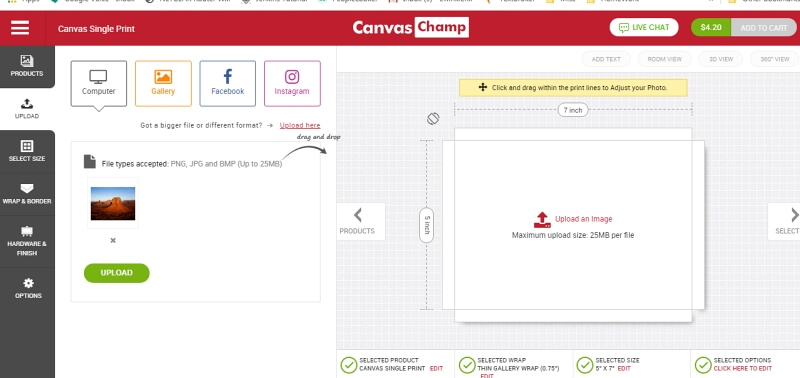Screen dimensions: 800x378
Task: Choose Computer as upload source
Action: pos(98,84)
